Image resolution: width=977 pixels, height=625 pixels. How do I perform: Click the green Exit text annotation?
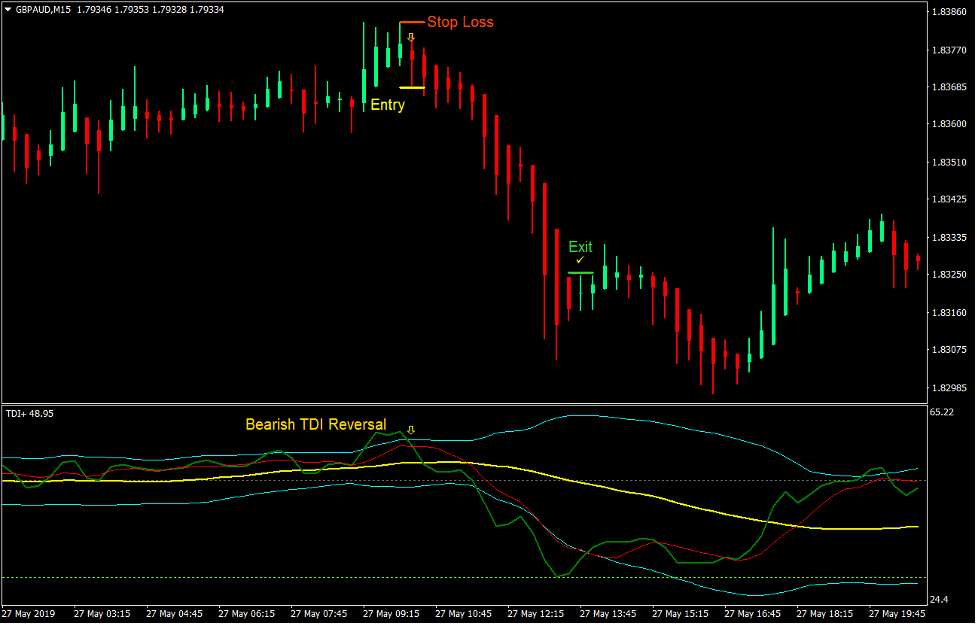pos(580,247)
